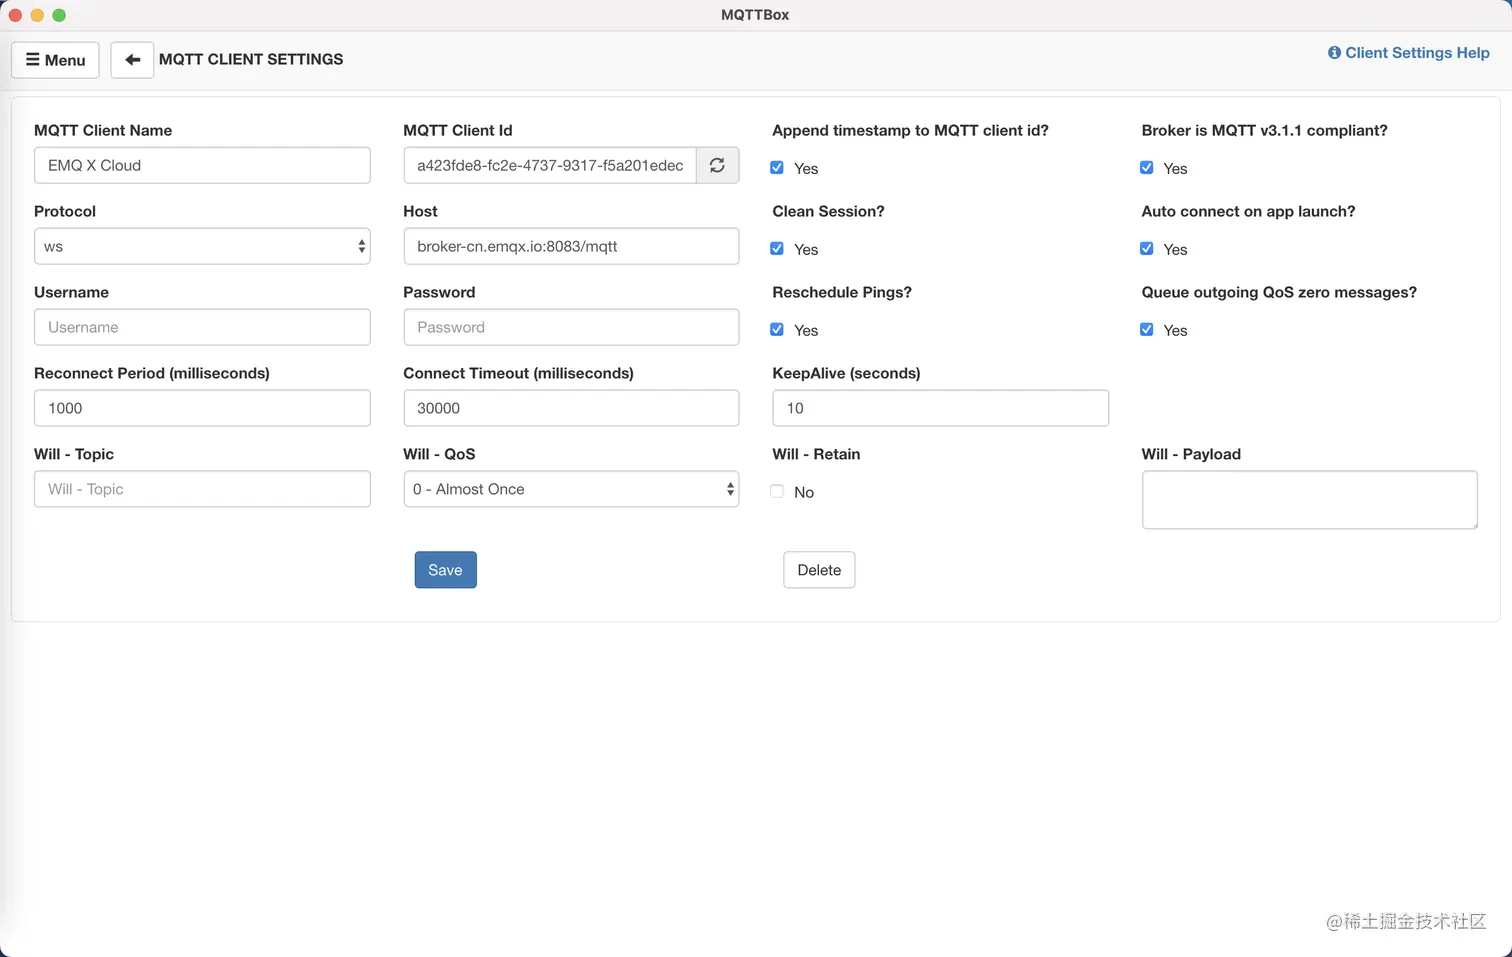Open Client Settings Help link

coord(1408,53)
